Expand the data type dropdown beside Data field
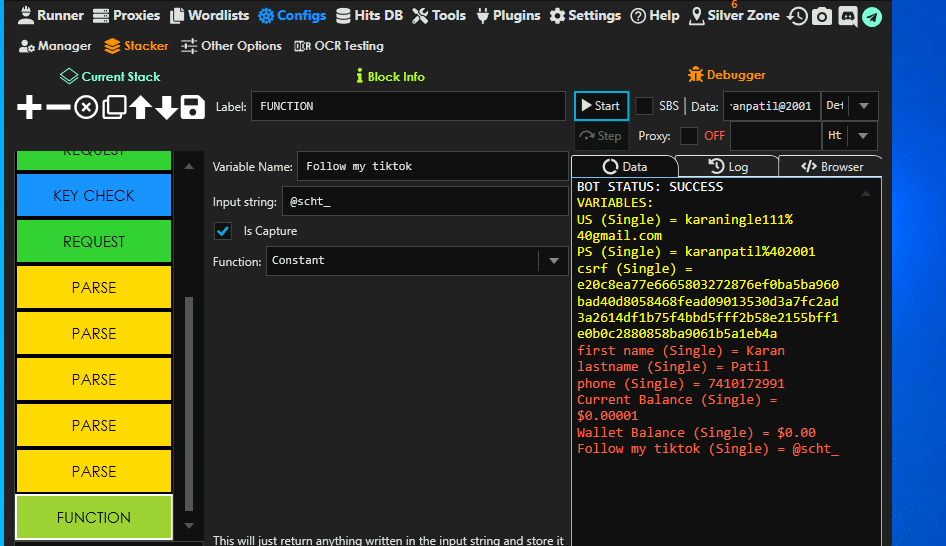The image size is (946, 546). 863,106
